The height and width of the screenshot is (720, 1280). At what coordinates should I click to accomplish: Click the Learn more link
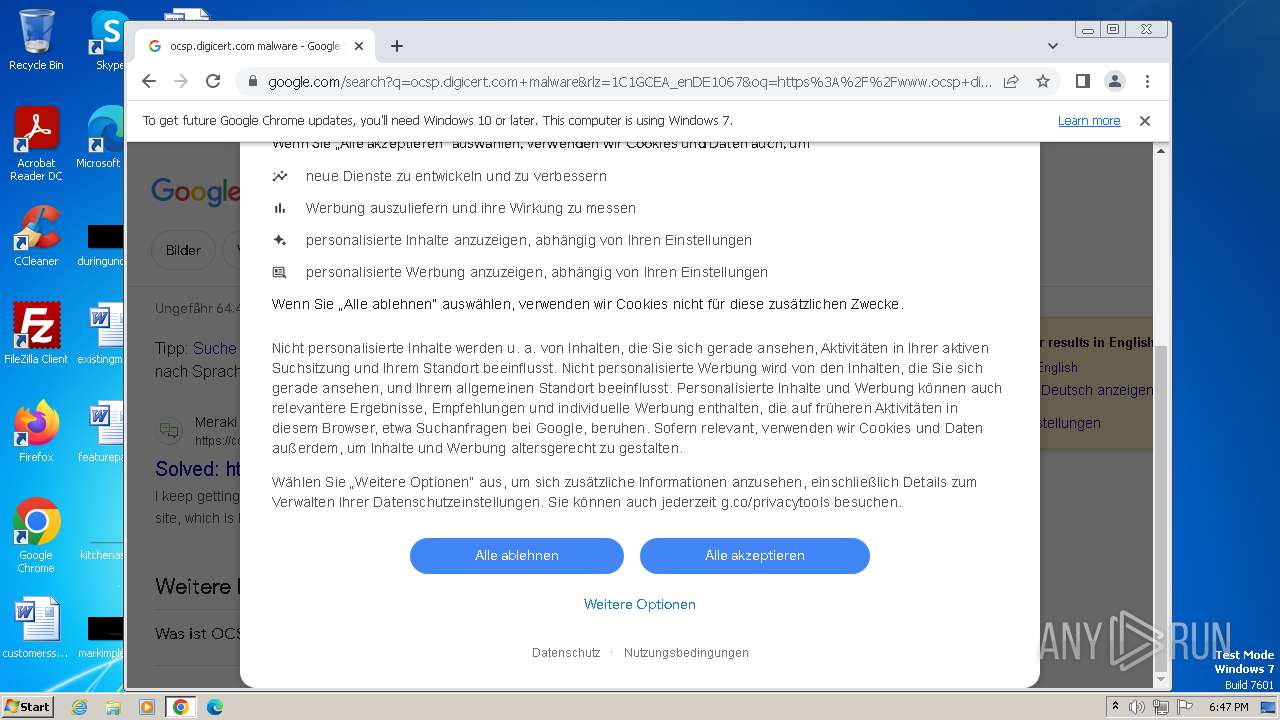(x=1089, y=121)
